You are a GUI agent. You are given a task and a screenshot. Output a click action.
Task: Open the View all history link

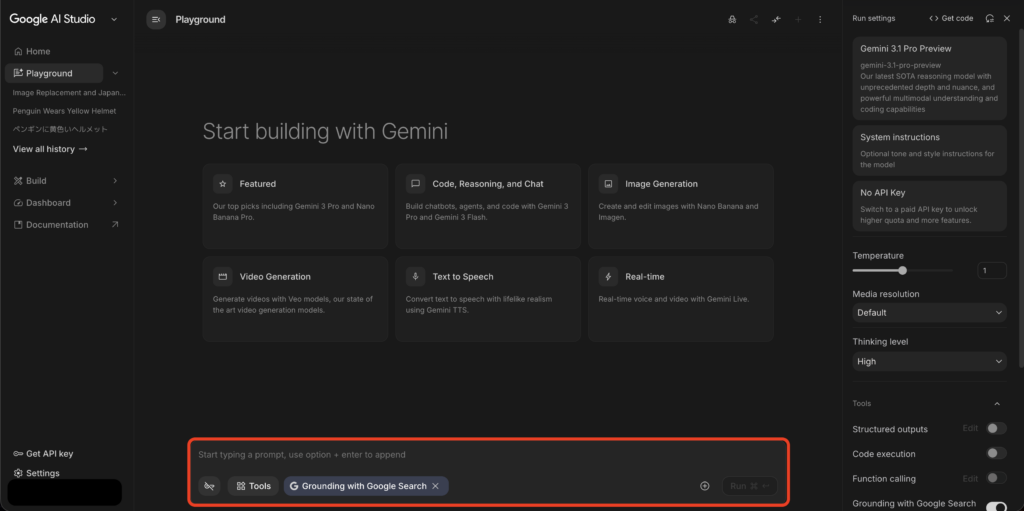click(50, 149)
